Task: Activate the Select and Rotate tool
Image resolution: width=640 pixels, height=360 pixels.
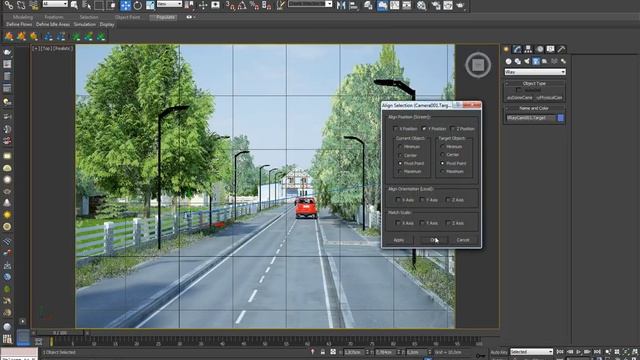Action: [138, 5]
